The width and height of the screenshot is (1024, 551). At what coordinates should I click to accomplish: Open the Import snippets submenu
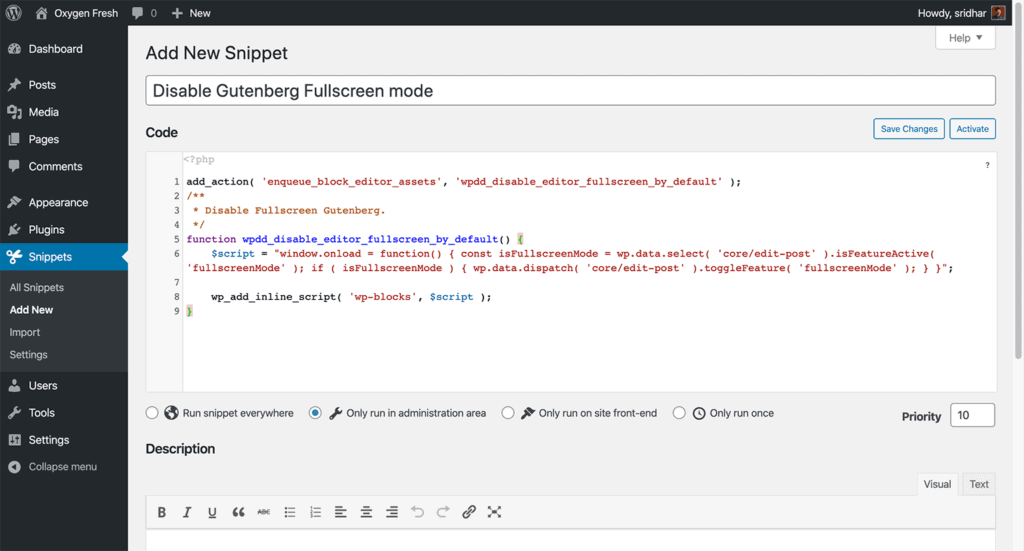(x=25, y=332)
